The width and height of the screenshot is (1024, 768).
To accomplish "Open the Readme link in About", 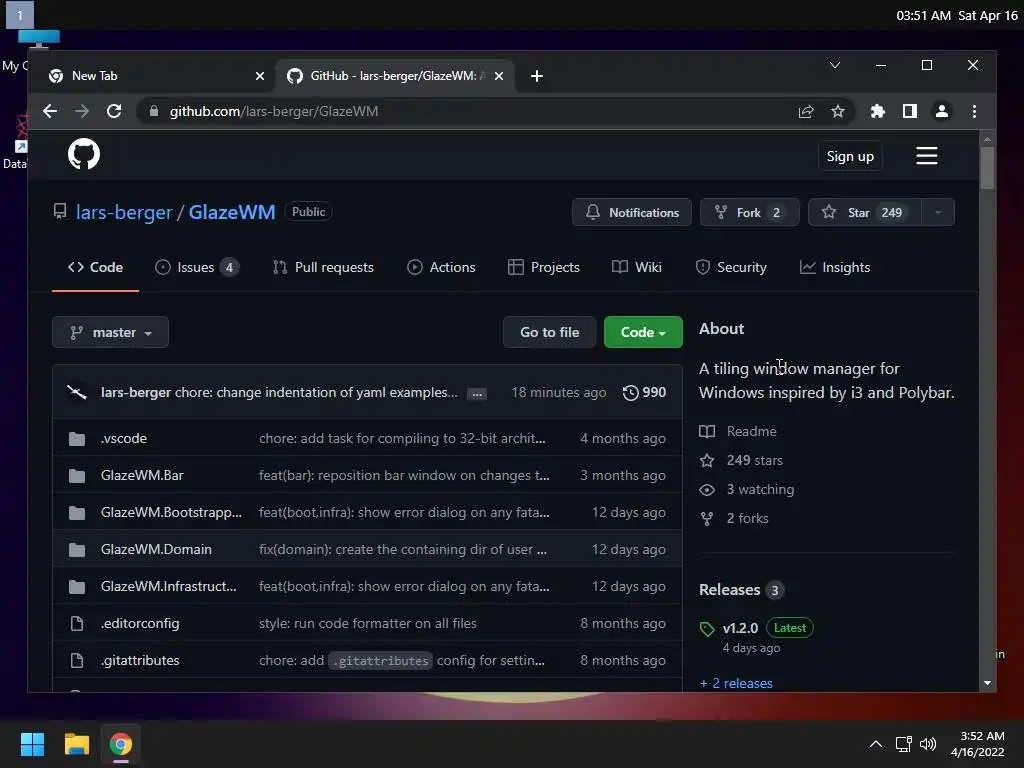I will point(738,432).
